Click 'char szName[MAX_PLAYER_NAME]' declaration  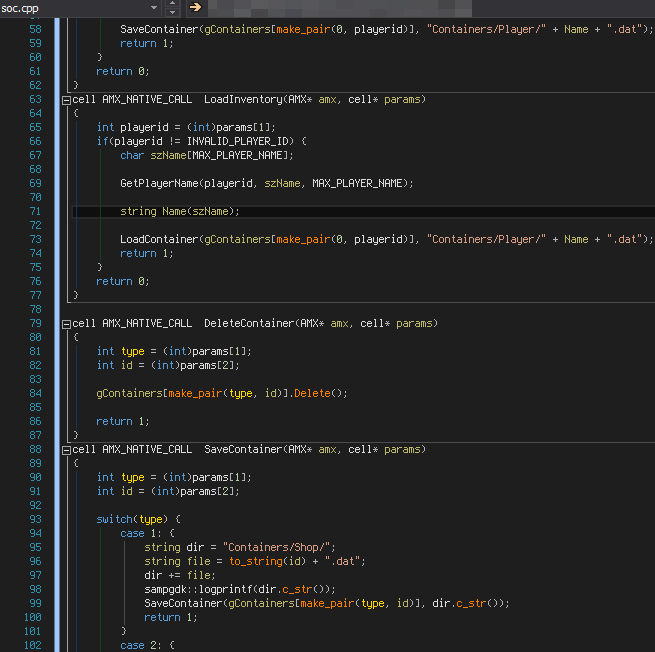tap(206, 155)
